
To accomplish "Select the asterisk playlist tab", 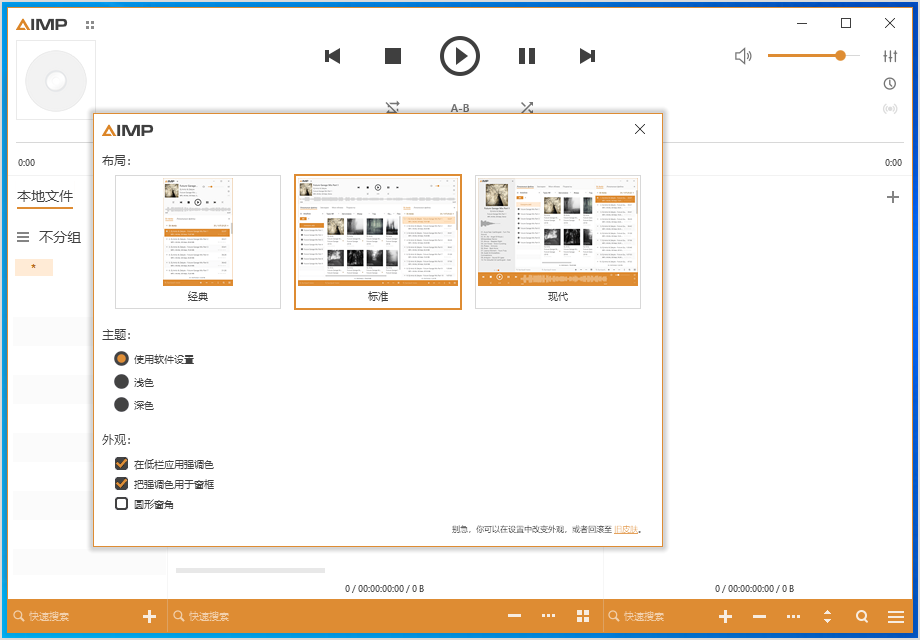I will point(33,266).
